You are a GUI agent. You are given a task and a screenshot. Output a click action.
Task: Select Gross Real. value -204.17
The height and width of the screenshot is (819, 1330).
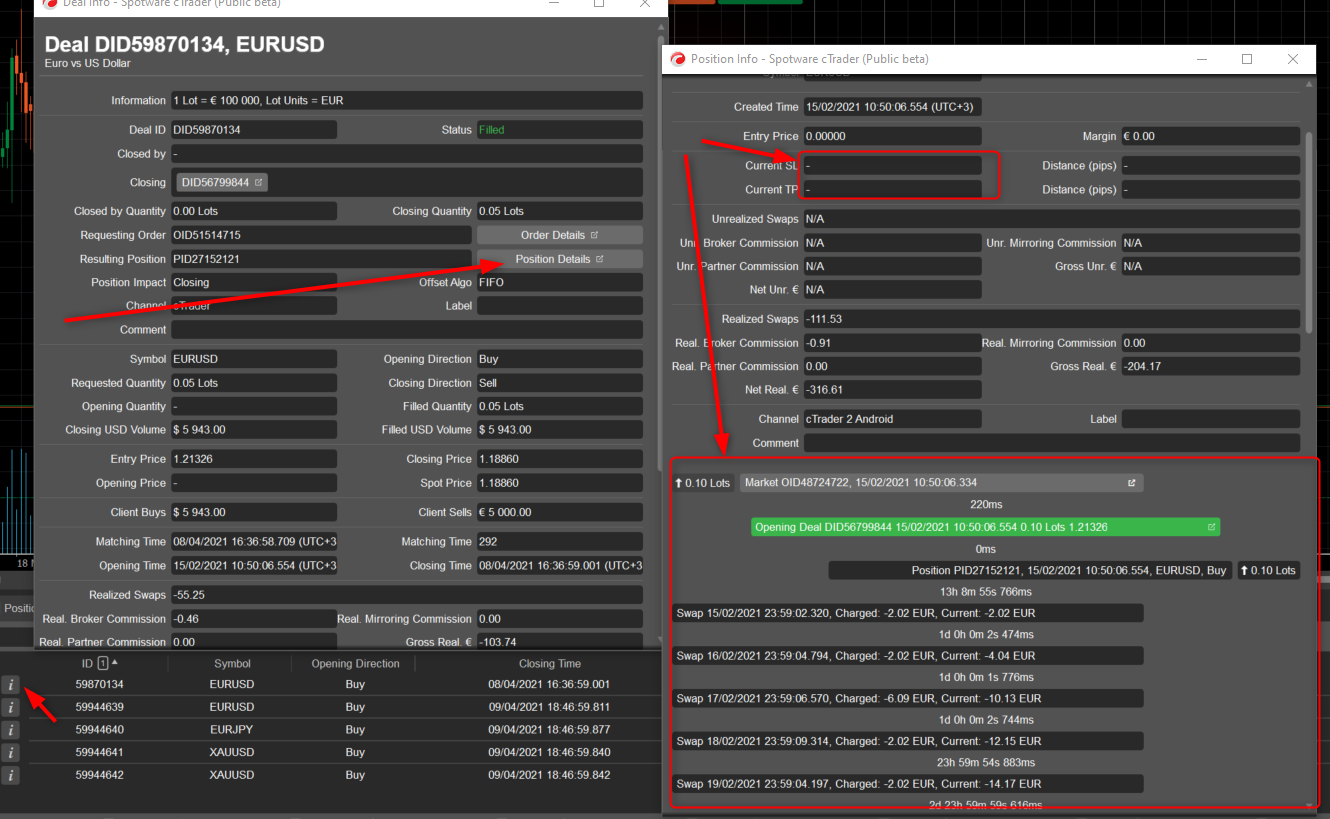click(1211, 366)
